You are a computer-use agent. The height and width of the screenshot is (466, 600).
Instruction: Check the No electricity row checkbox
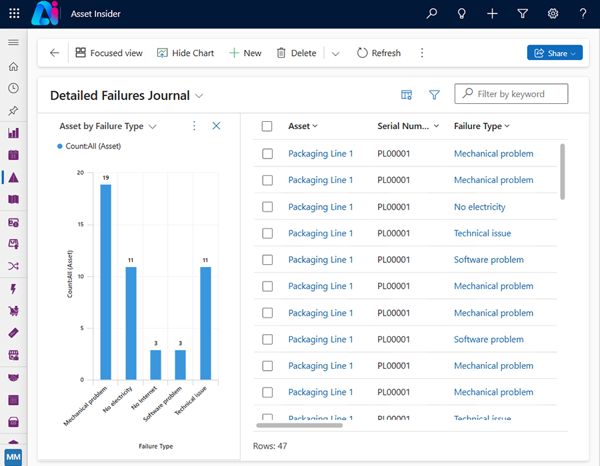267,207
